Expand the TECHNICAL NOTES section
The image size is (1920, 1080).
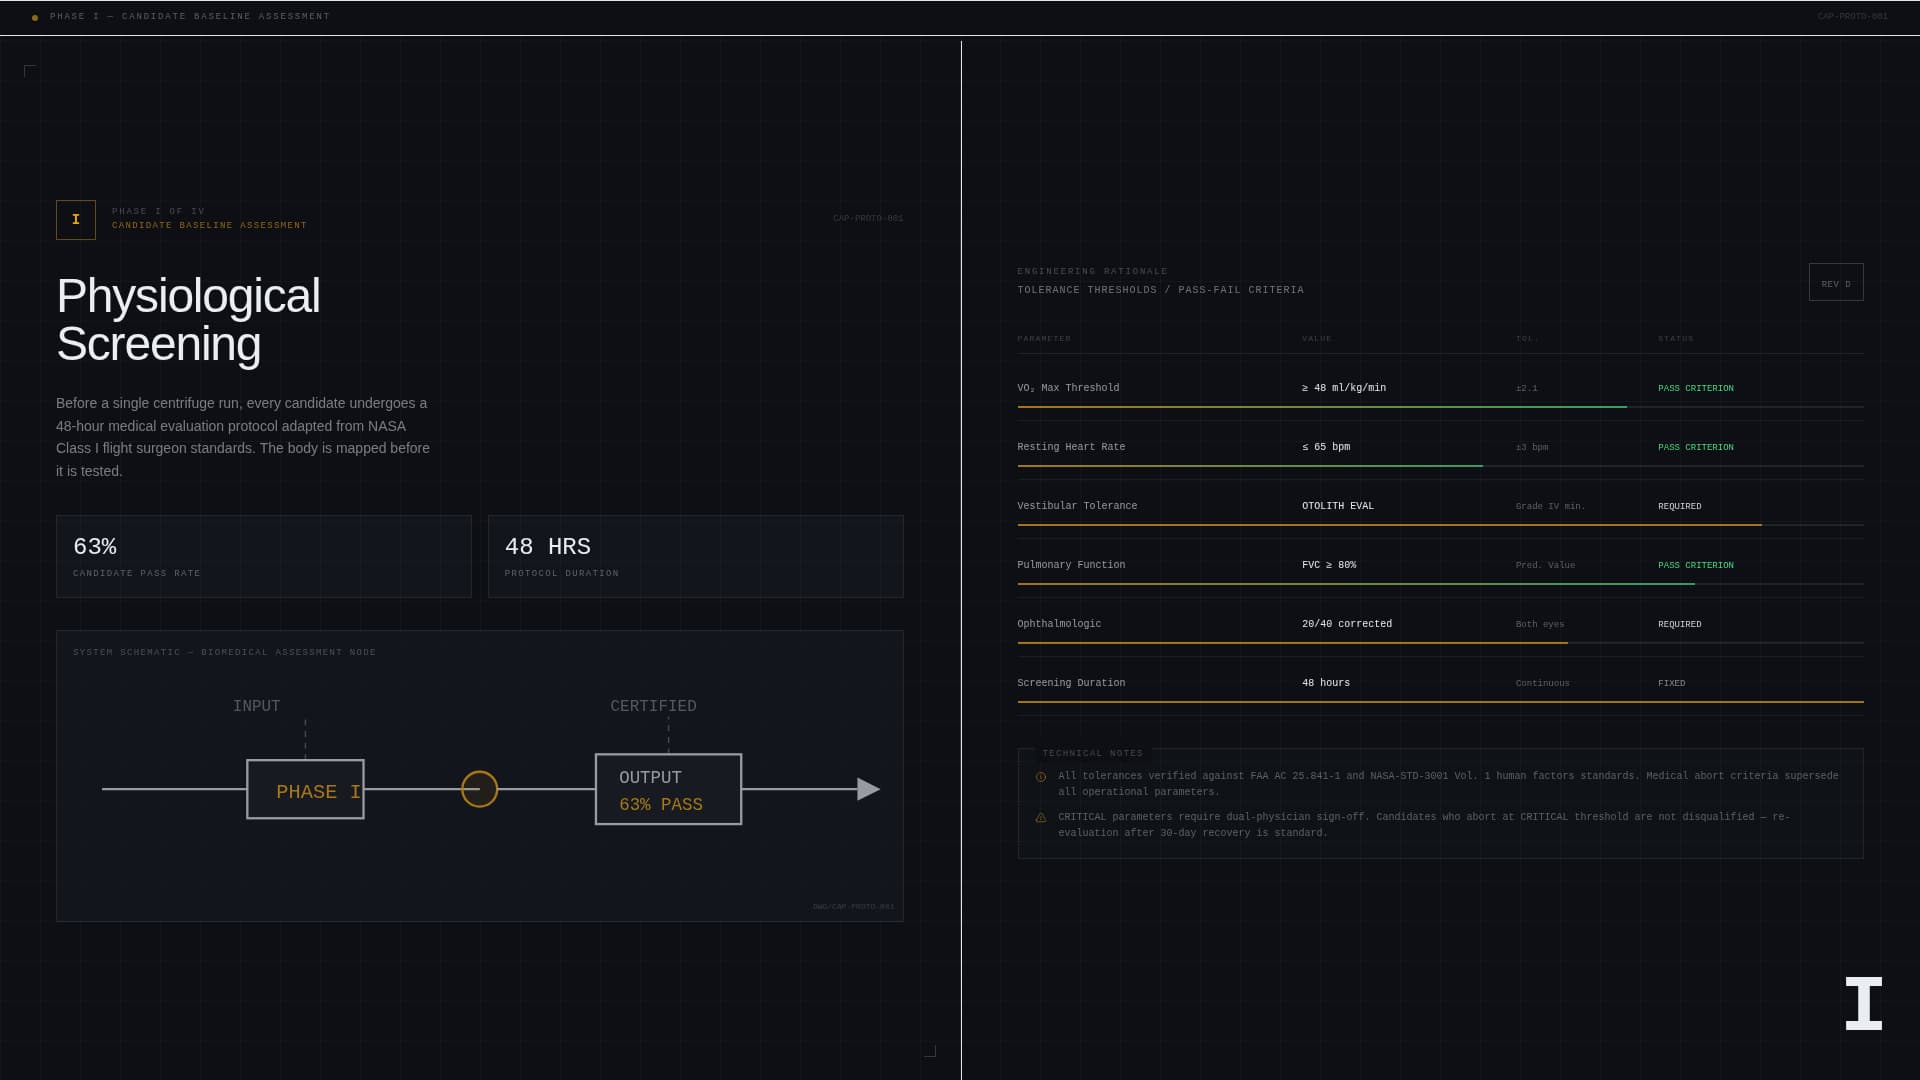click(x=1092, y=753)
